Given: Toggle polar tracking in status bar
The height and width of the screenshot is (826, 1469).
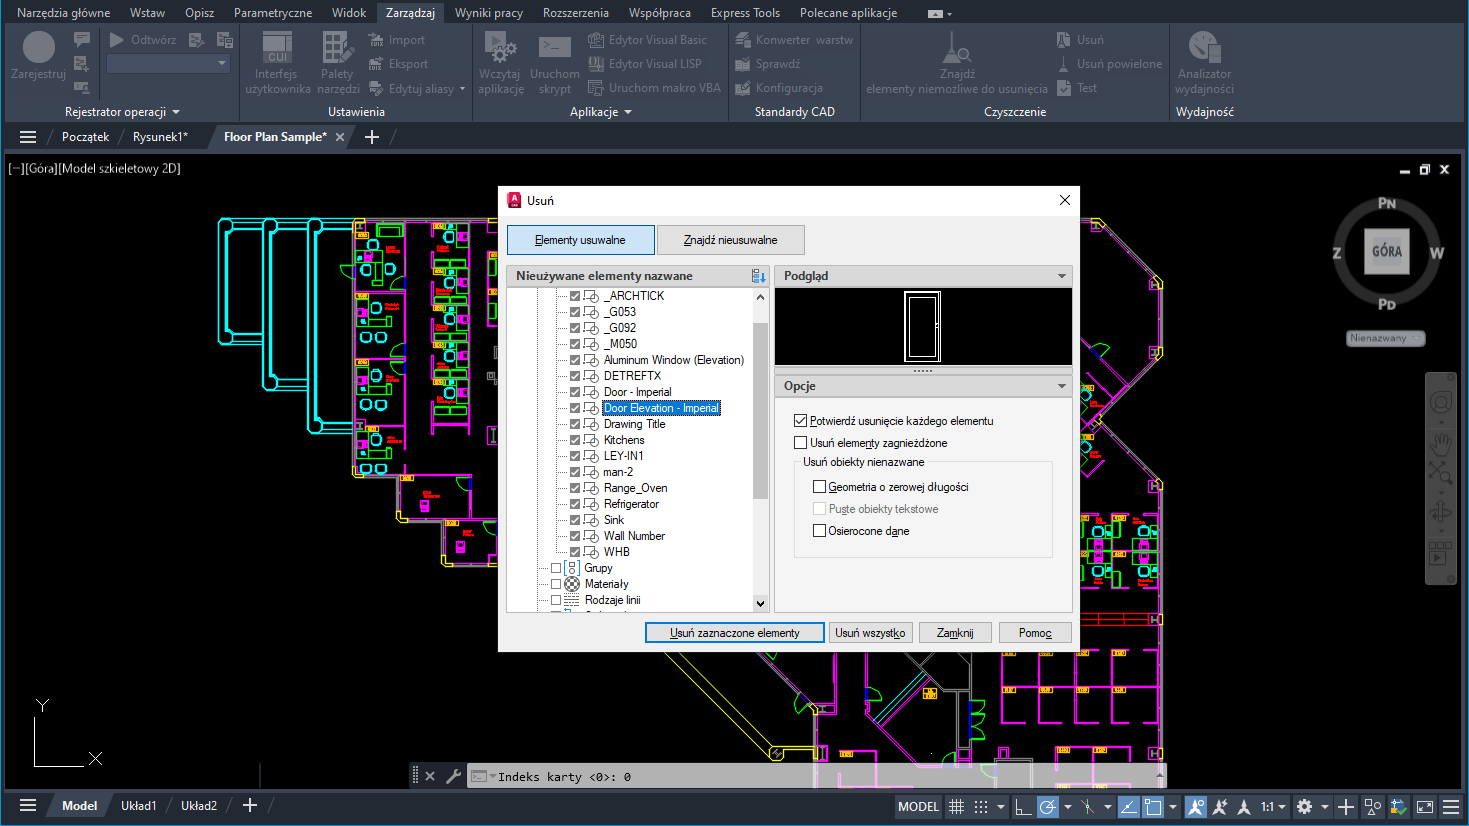Looking at the screenshot, I should pos(1047,807).
